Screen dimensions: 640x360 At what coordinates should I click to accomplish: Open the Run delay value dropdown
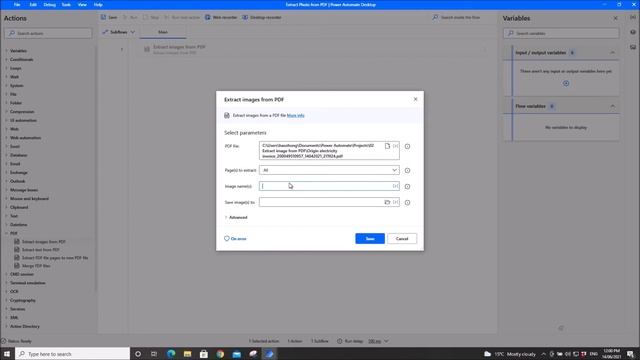378,341
